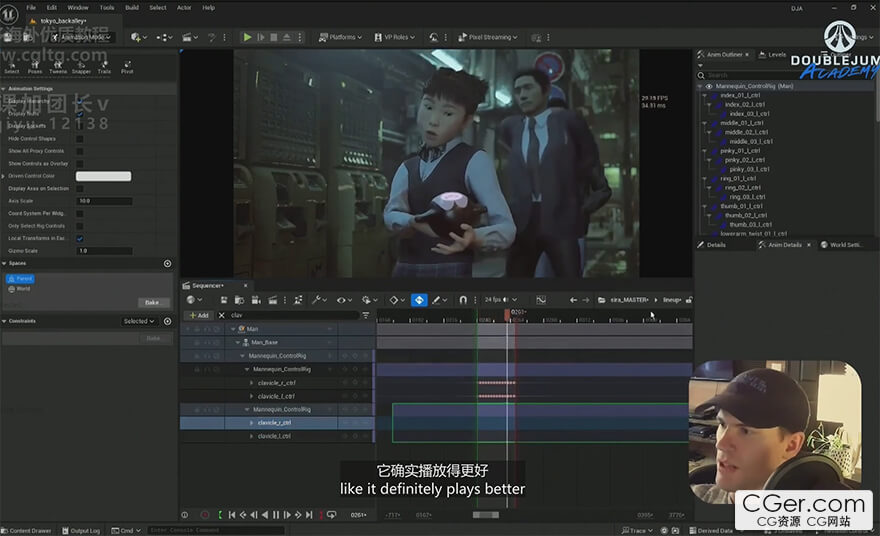The height and width of the screenshot is (536, 880).
Task: Click the Driven Control Color swatch
Action: [103, 176]
